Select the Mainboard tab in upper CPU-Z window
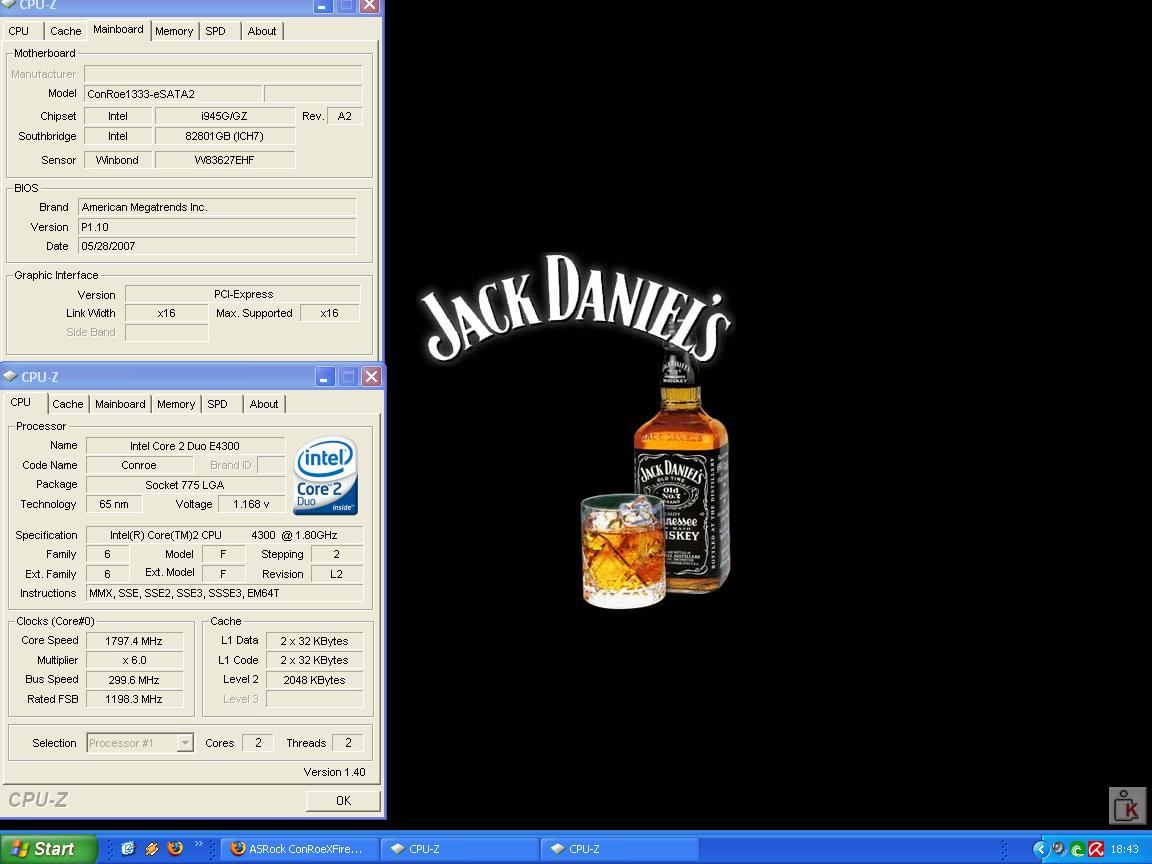The height and width of the screenshot is (864, 1152). [x=118, y=29]
